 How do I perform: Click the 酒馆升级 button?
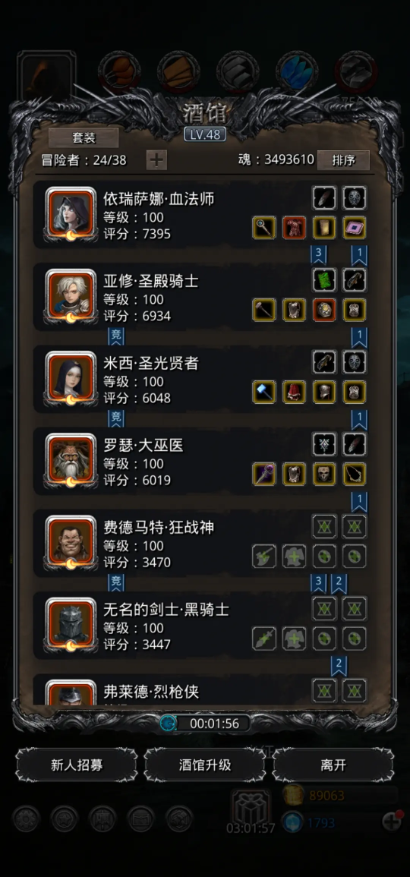pos(205,765)
